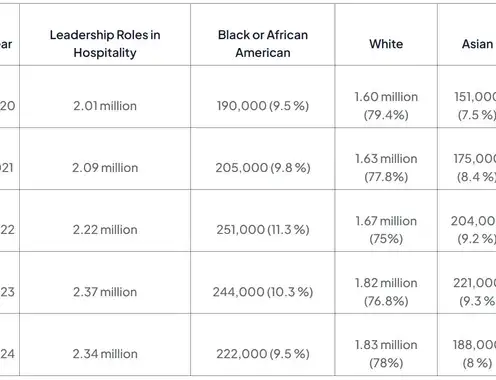Viewport: 496px width, 380px height.
Task: Select the 2.37 million cell
Action: click(x=105, y=292)
